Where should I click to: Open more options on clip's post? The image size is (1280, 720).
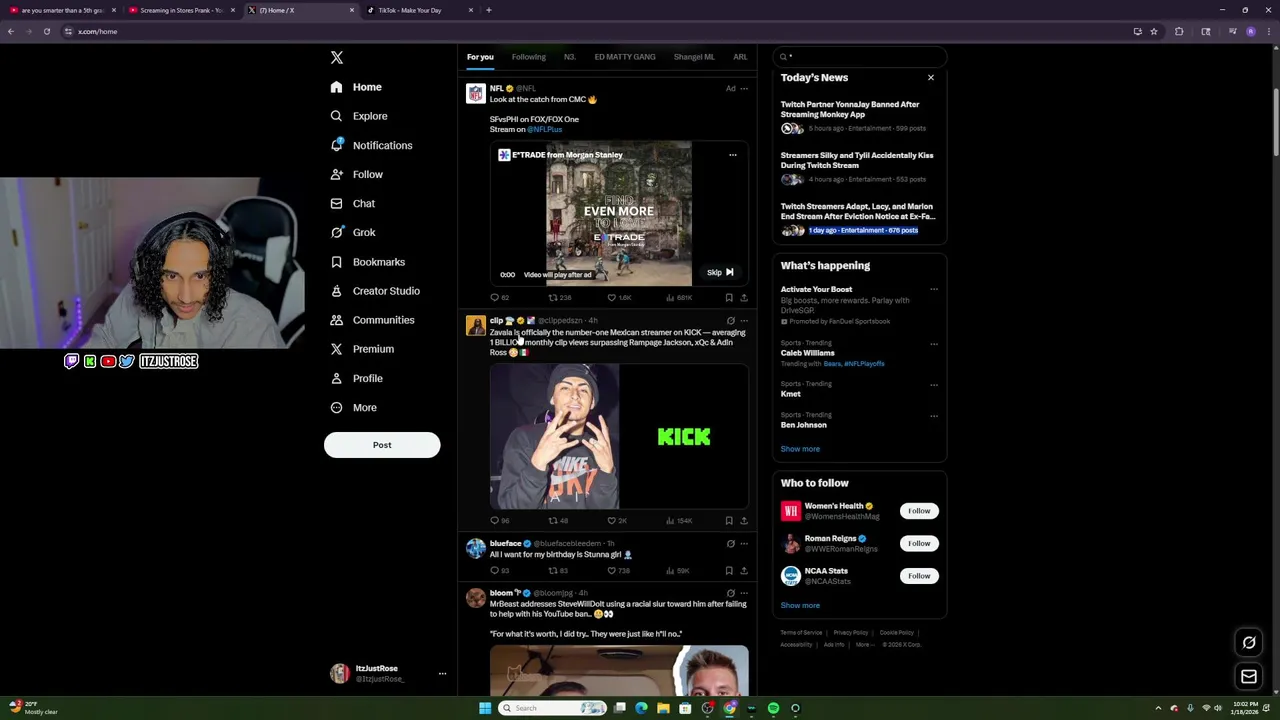click(x=744, y=321)
